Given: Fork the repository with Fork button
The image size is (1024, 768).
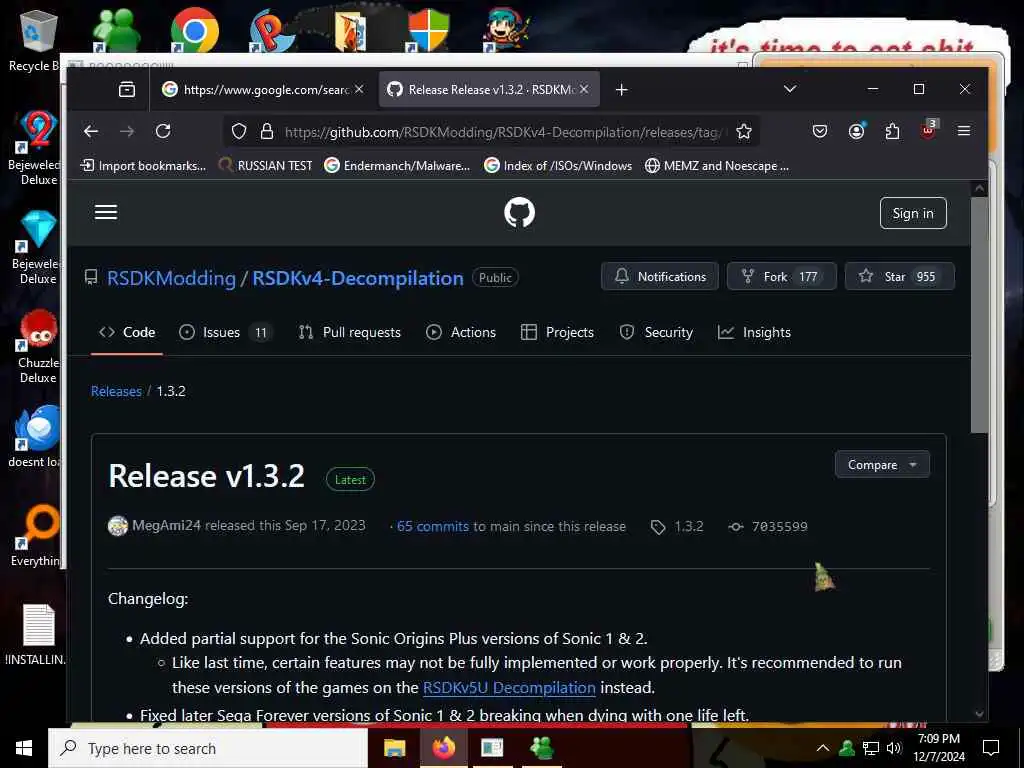Looking at the screenshot, I should pos(781,276).
